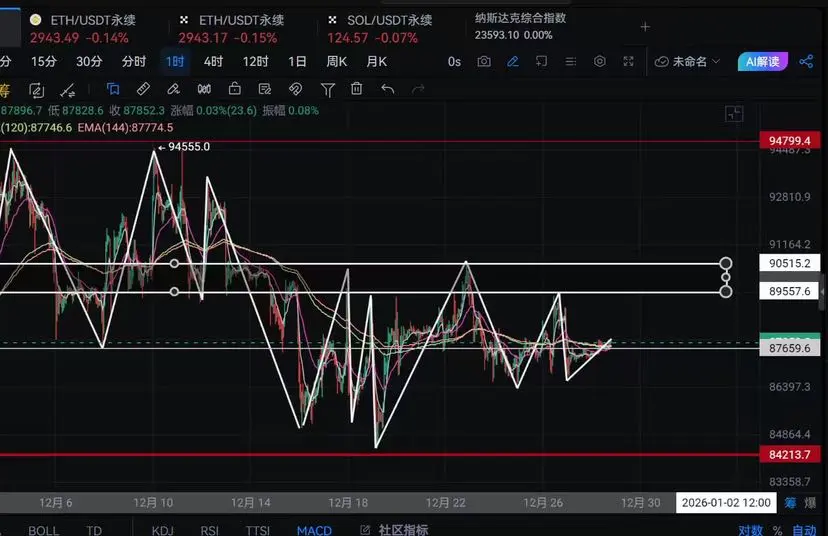Open the list lines menu icon
Viewport: 828px width, 536px height.
pyautogui.click(x=570, y=62)
